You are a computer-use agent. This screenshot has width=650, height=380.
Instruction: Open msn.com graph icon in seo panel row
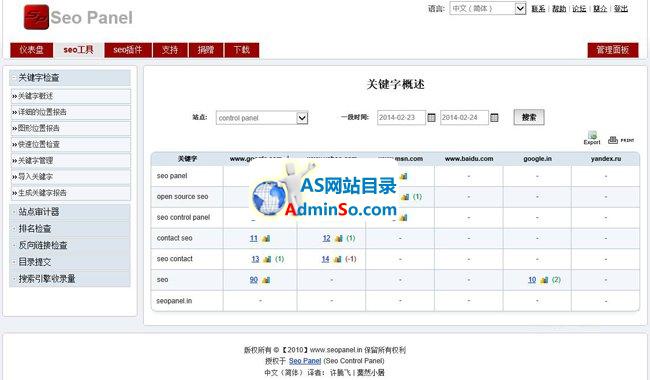click(403, 176)
